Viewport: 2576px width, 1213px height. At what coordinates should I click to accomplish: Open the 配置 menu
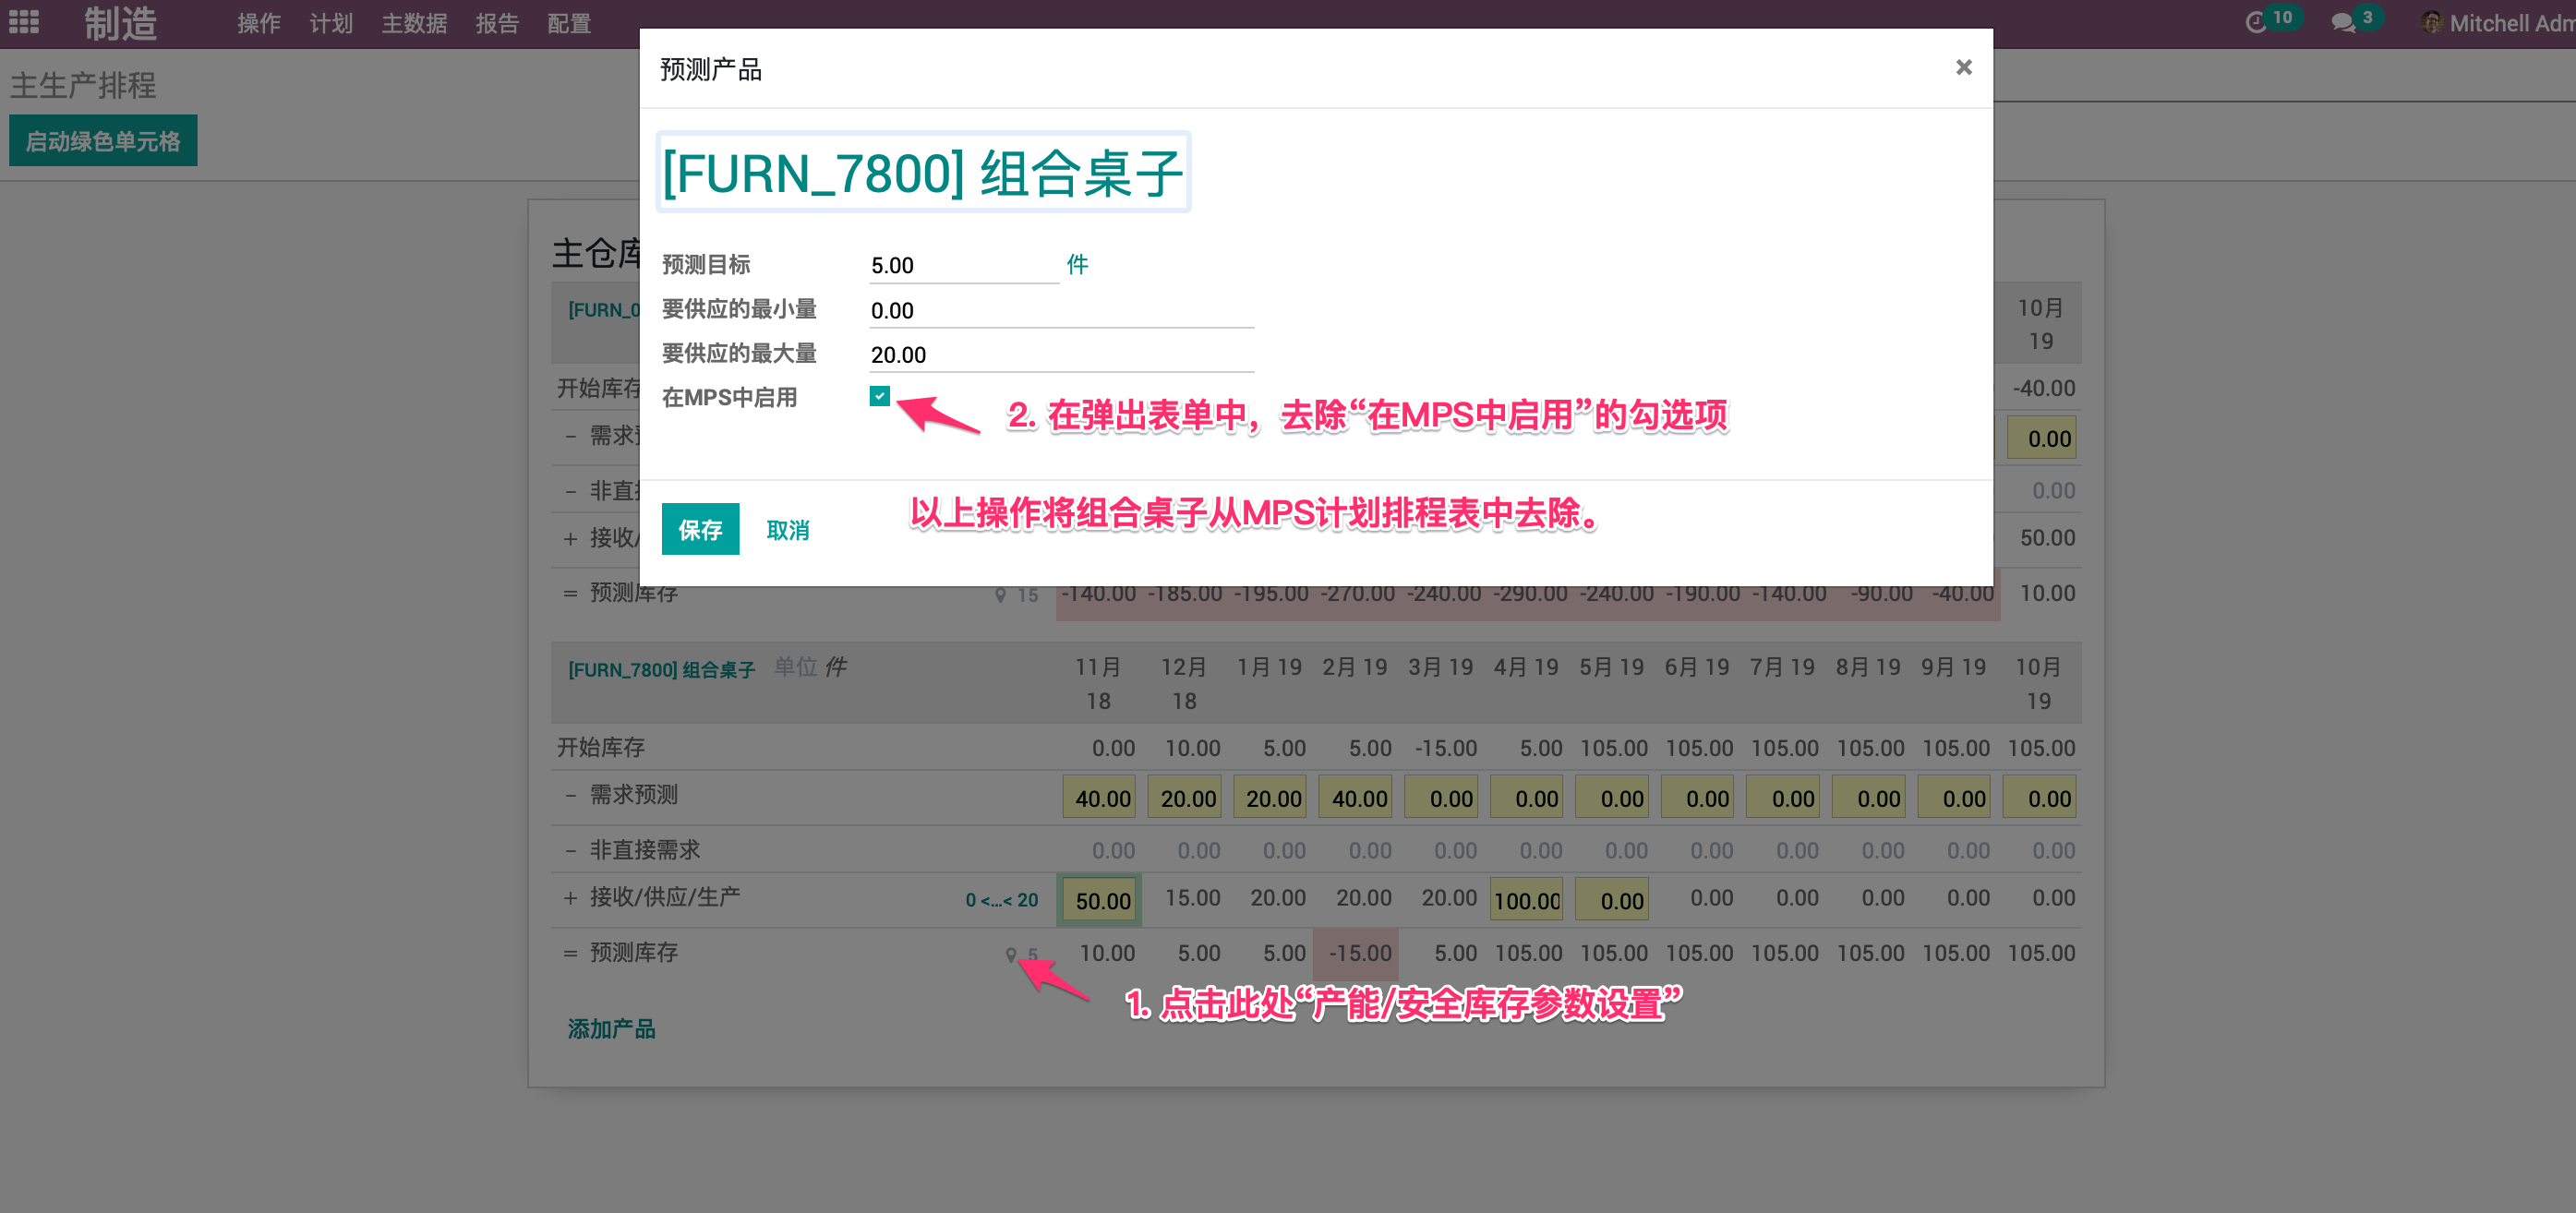(x=569, y=23)
